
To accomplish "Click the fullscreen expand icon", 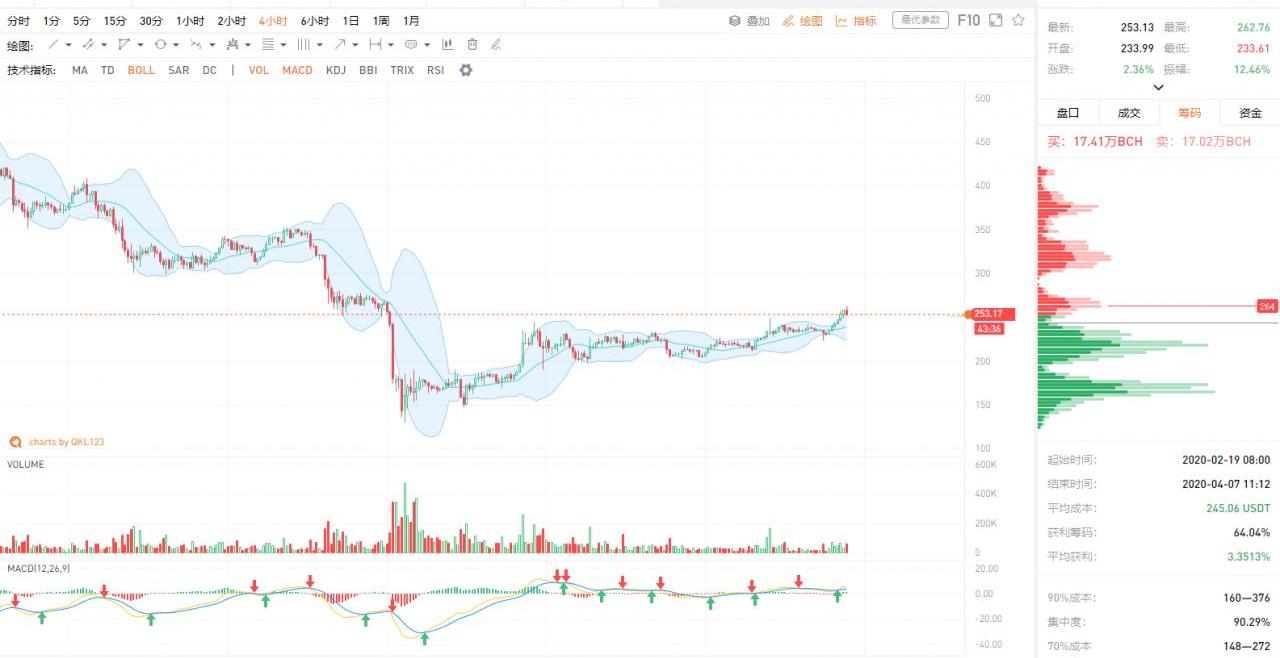I will [995, 20].
